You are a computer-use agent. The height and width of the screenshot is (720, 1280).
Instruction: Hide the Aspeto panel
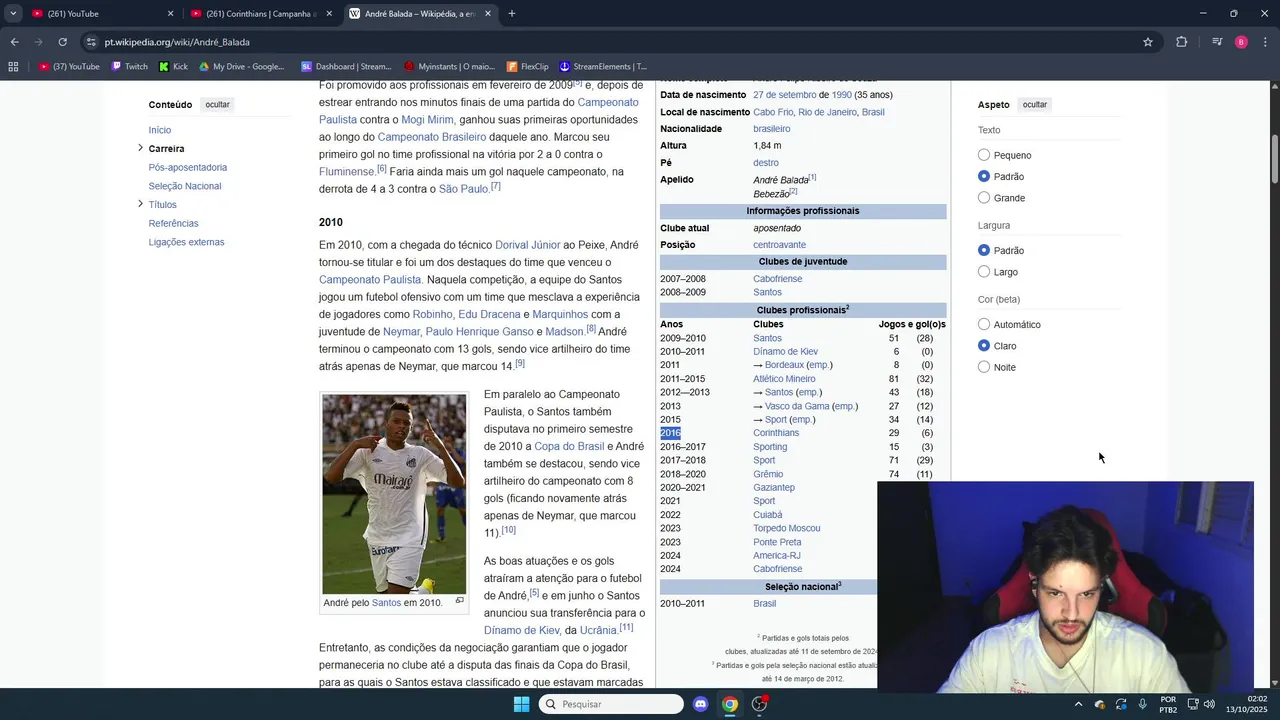pyautogui.click(x=1035, y=105)
